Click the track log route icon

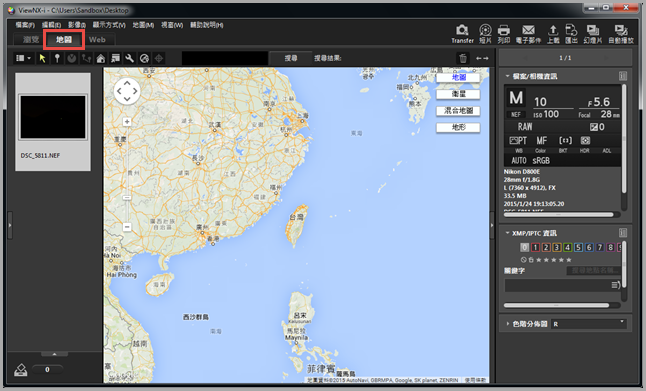point(86,59)
